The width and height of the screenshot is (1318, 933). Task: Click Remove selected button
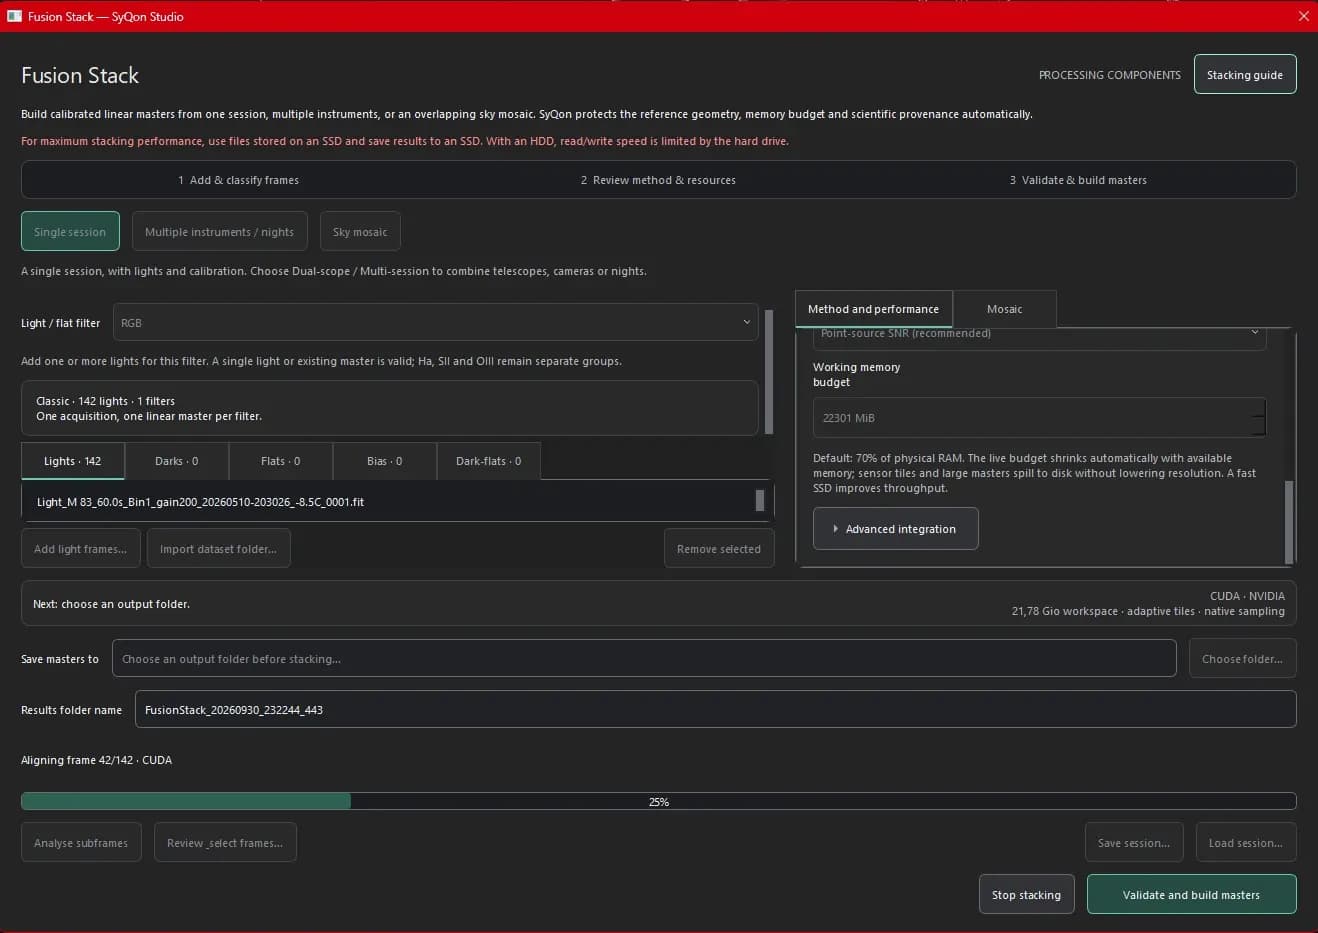(719, 549)
